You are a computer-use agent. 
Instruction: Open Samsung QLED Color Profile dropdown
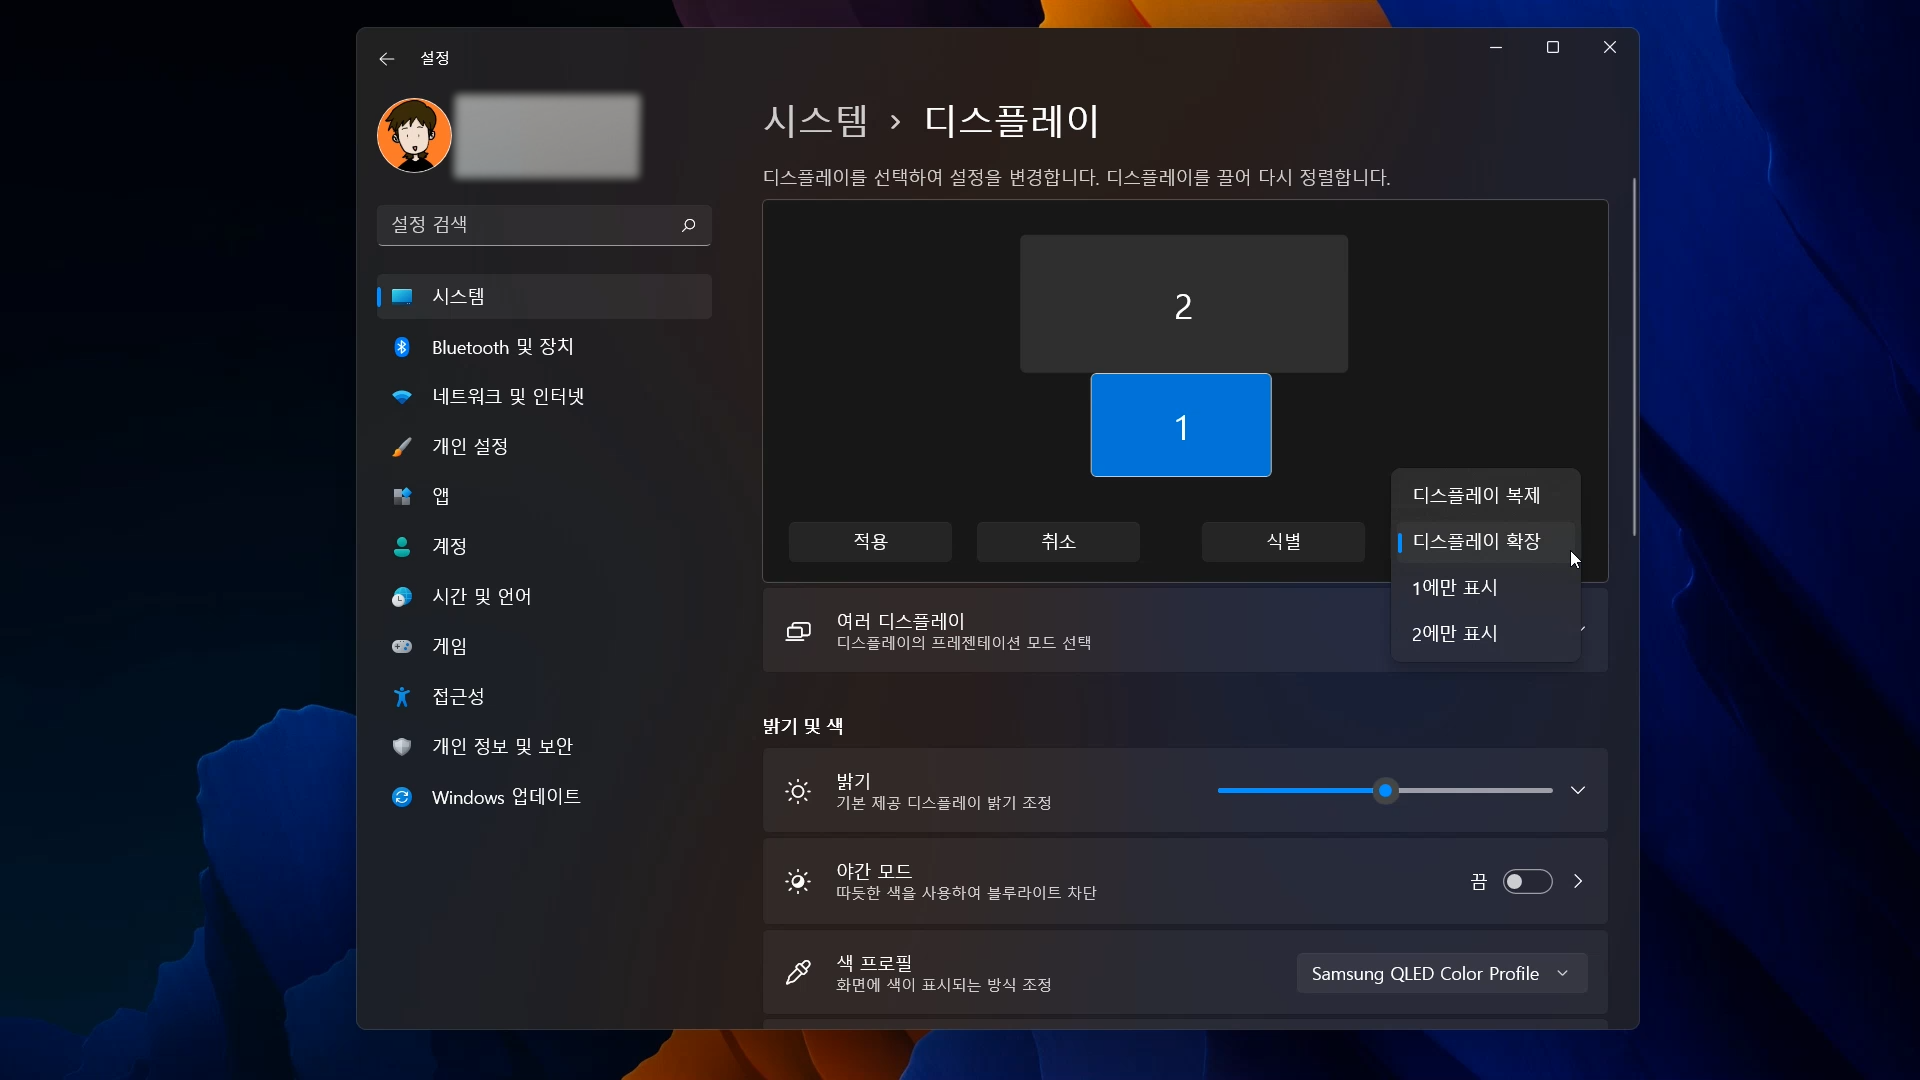(1441, 973)
